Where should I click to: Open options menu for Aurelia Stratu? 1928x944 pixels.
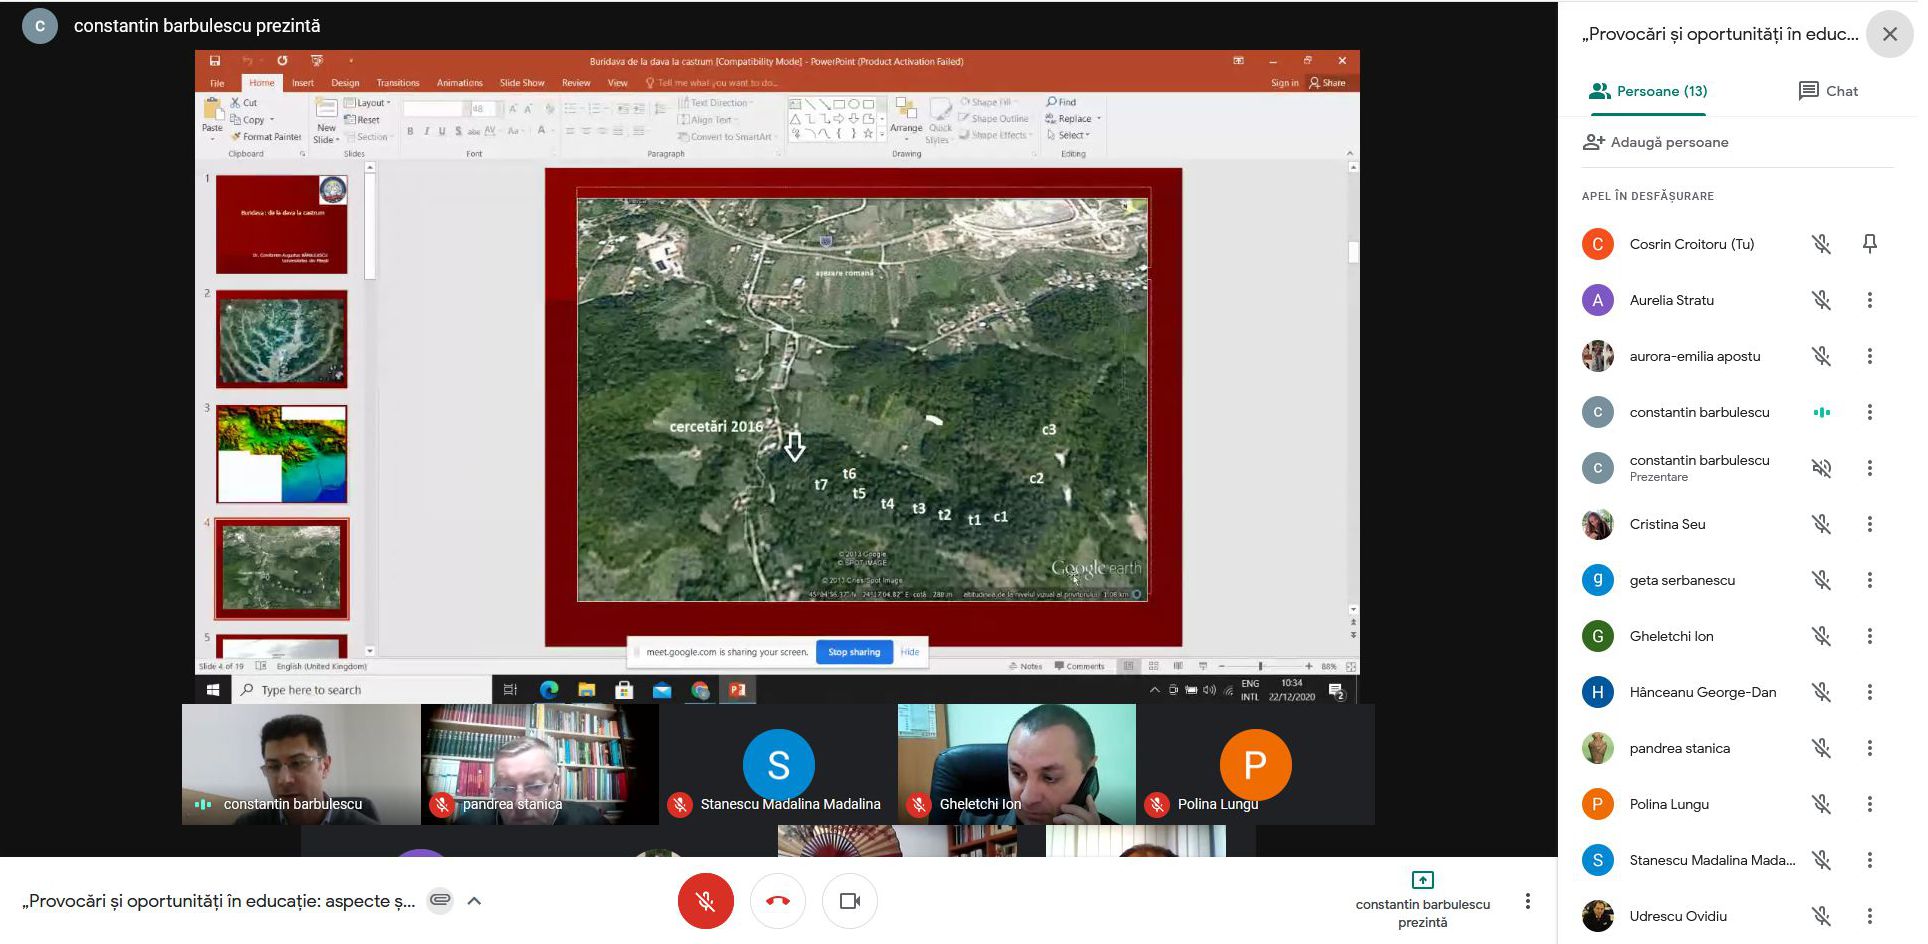pyautogui.click(x=1869, y=300)
